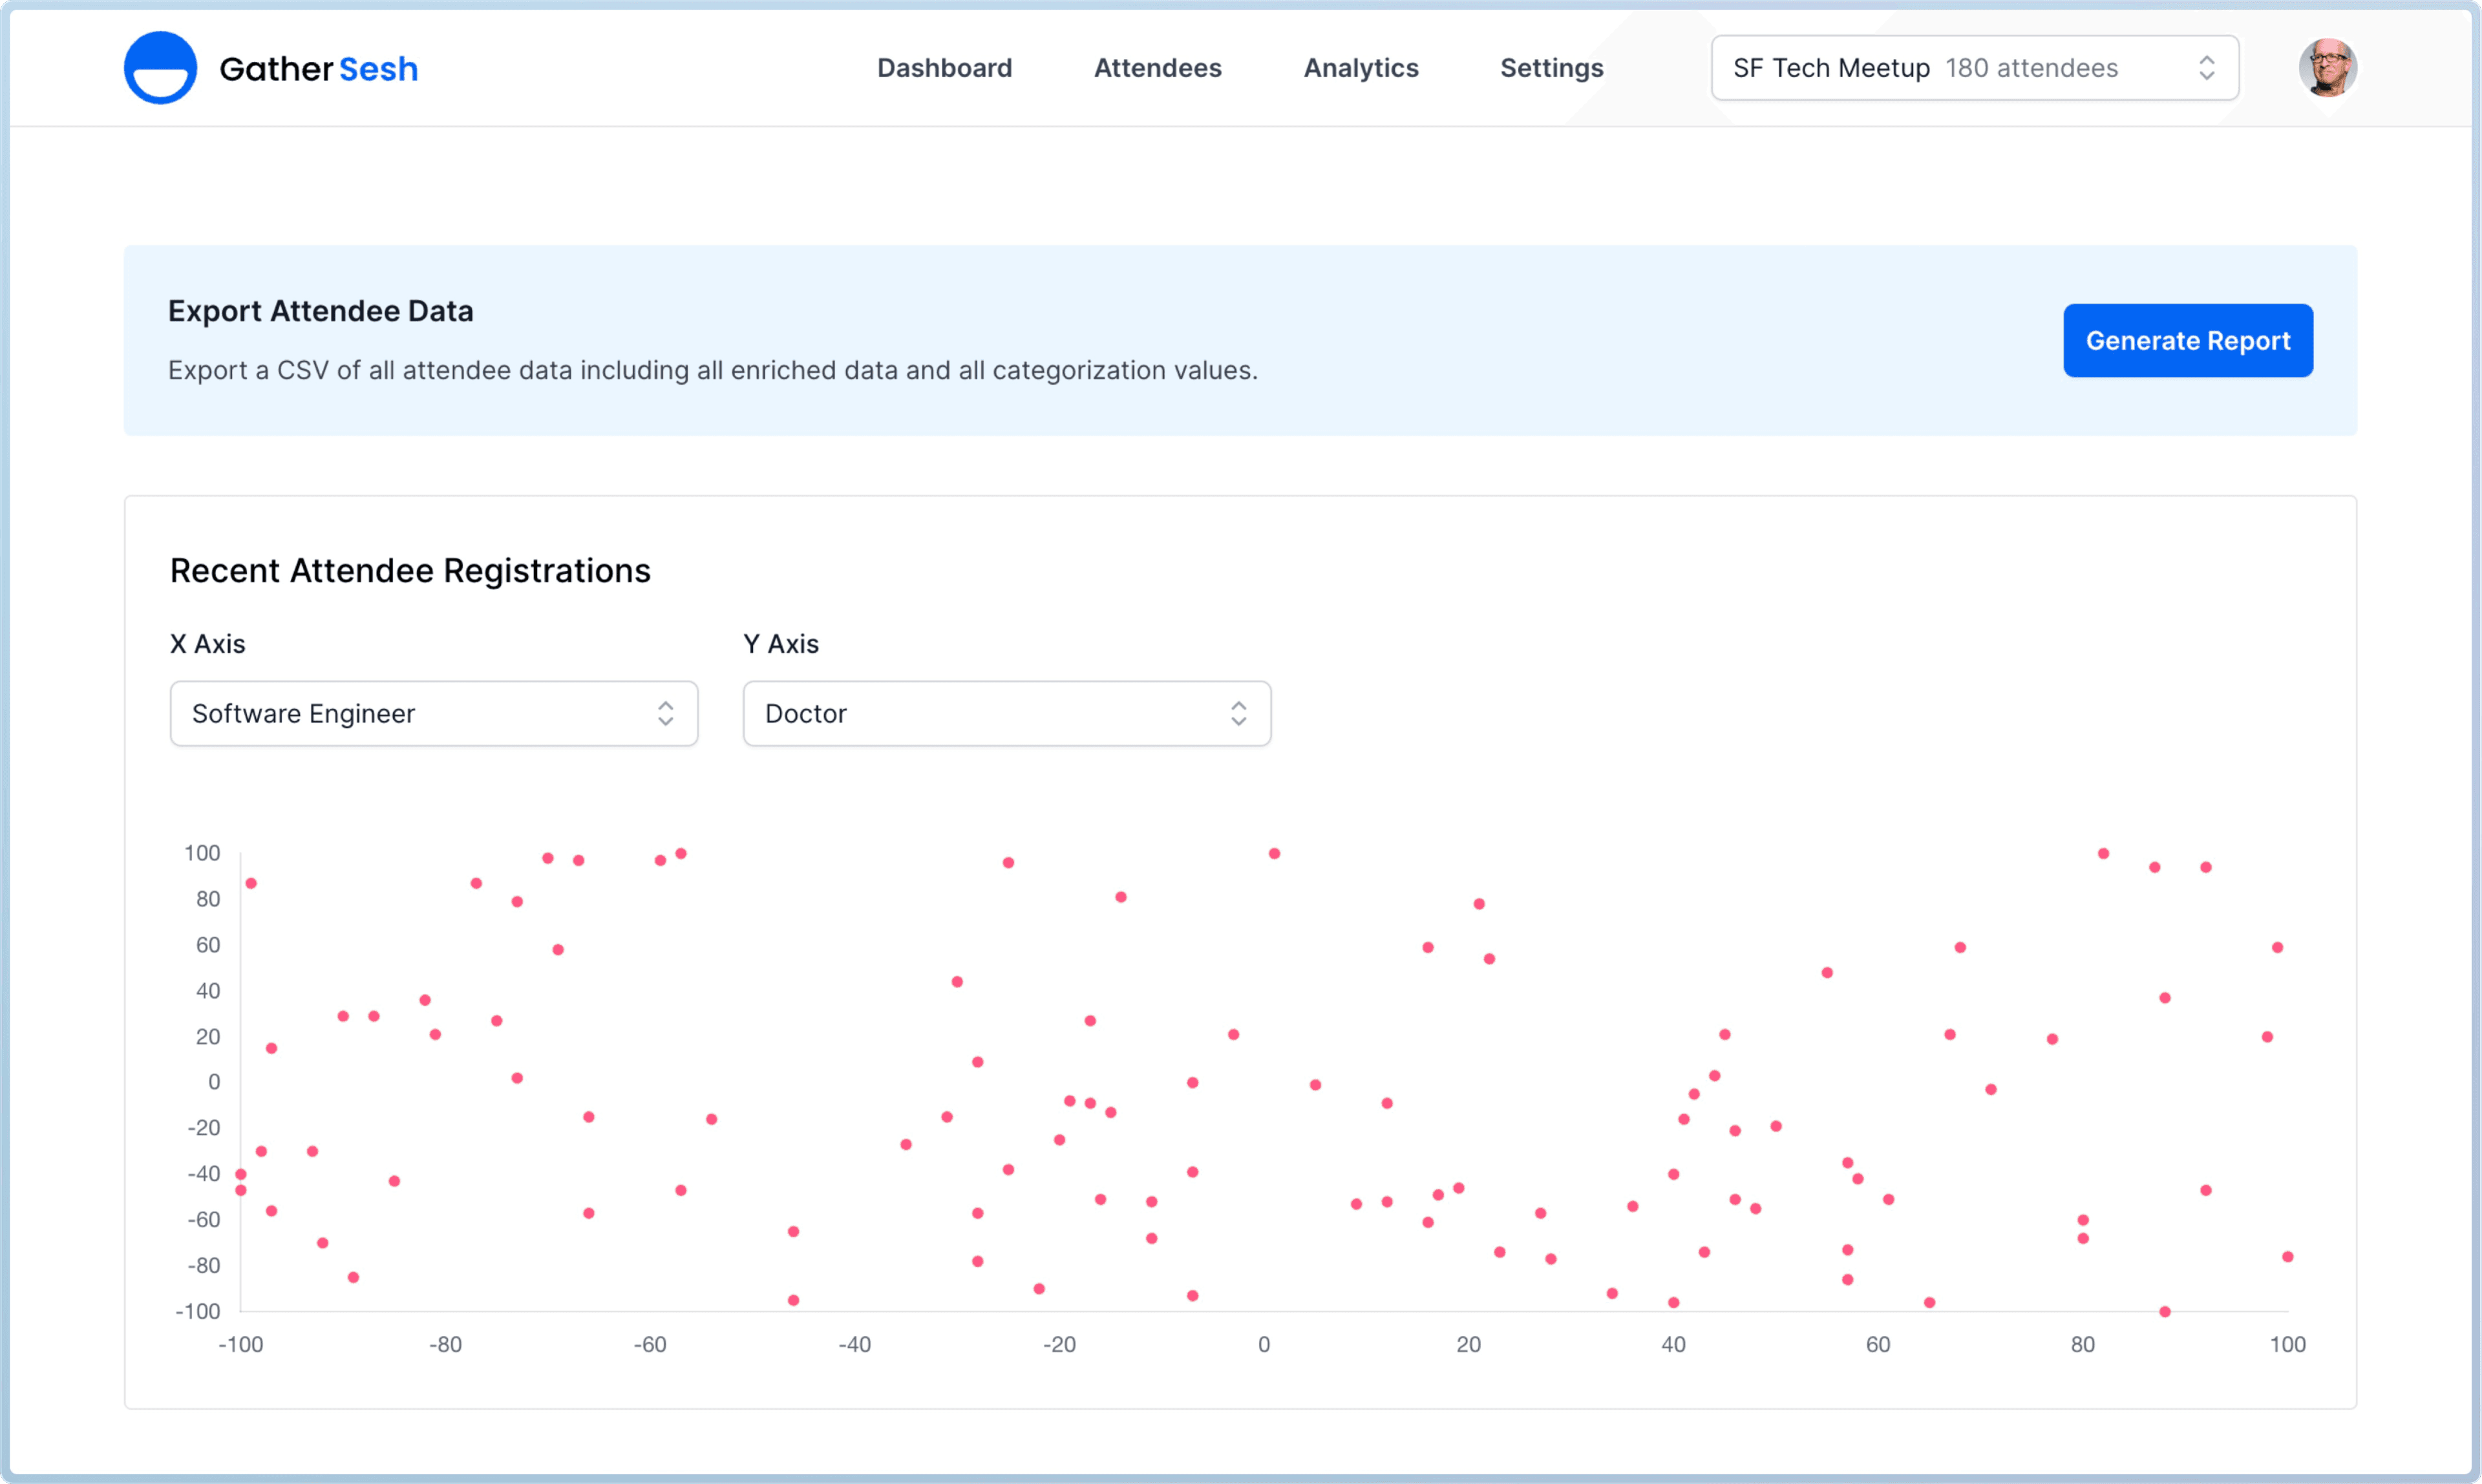Click the 100 label on the x-axis

tap(2287, 1344)
